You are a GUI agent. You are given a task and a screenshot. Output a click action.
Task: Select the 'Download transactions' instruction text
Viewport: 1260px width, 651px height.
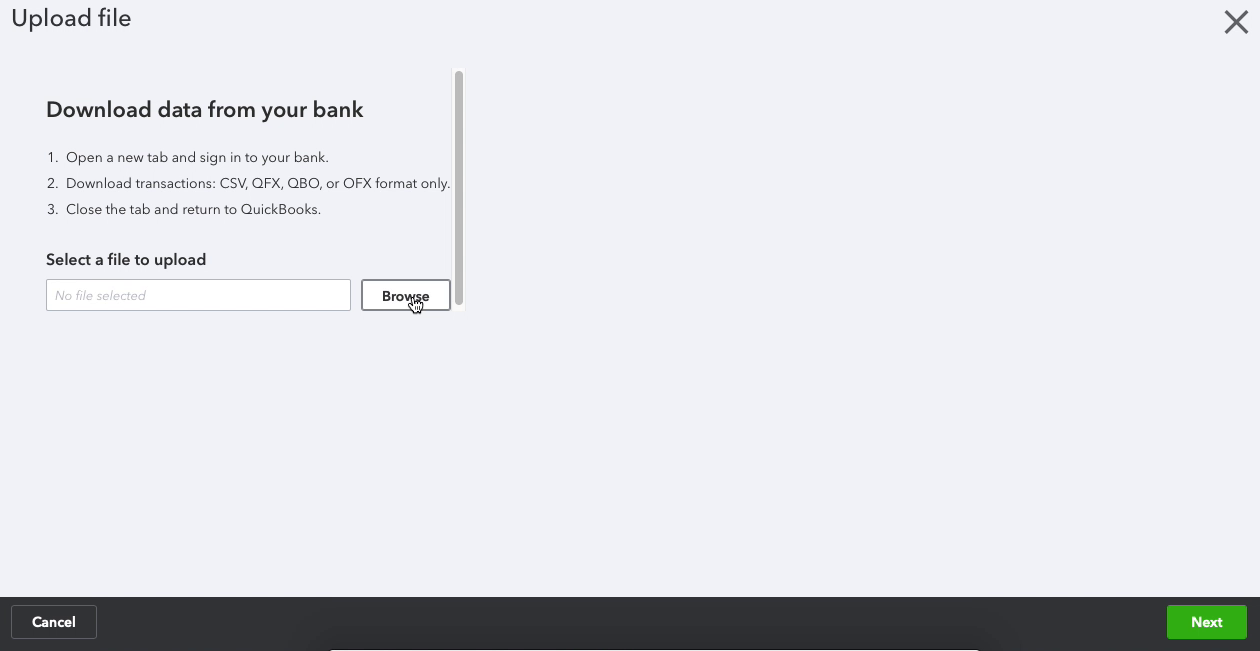[258, 183]
